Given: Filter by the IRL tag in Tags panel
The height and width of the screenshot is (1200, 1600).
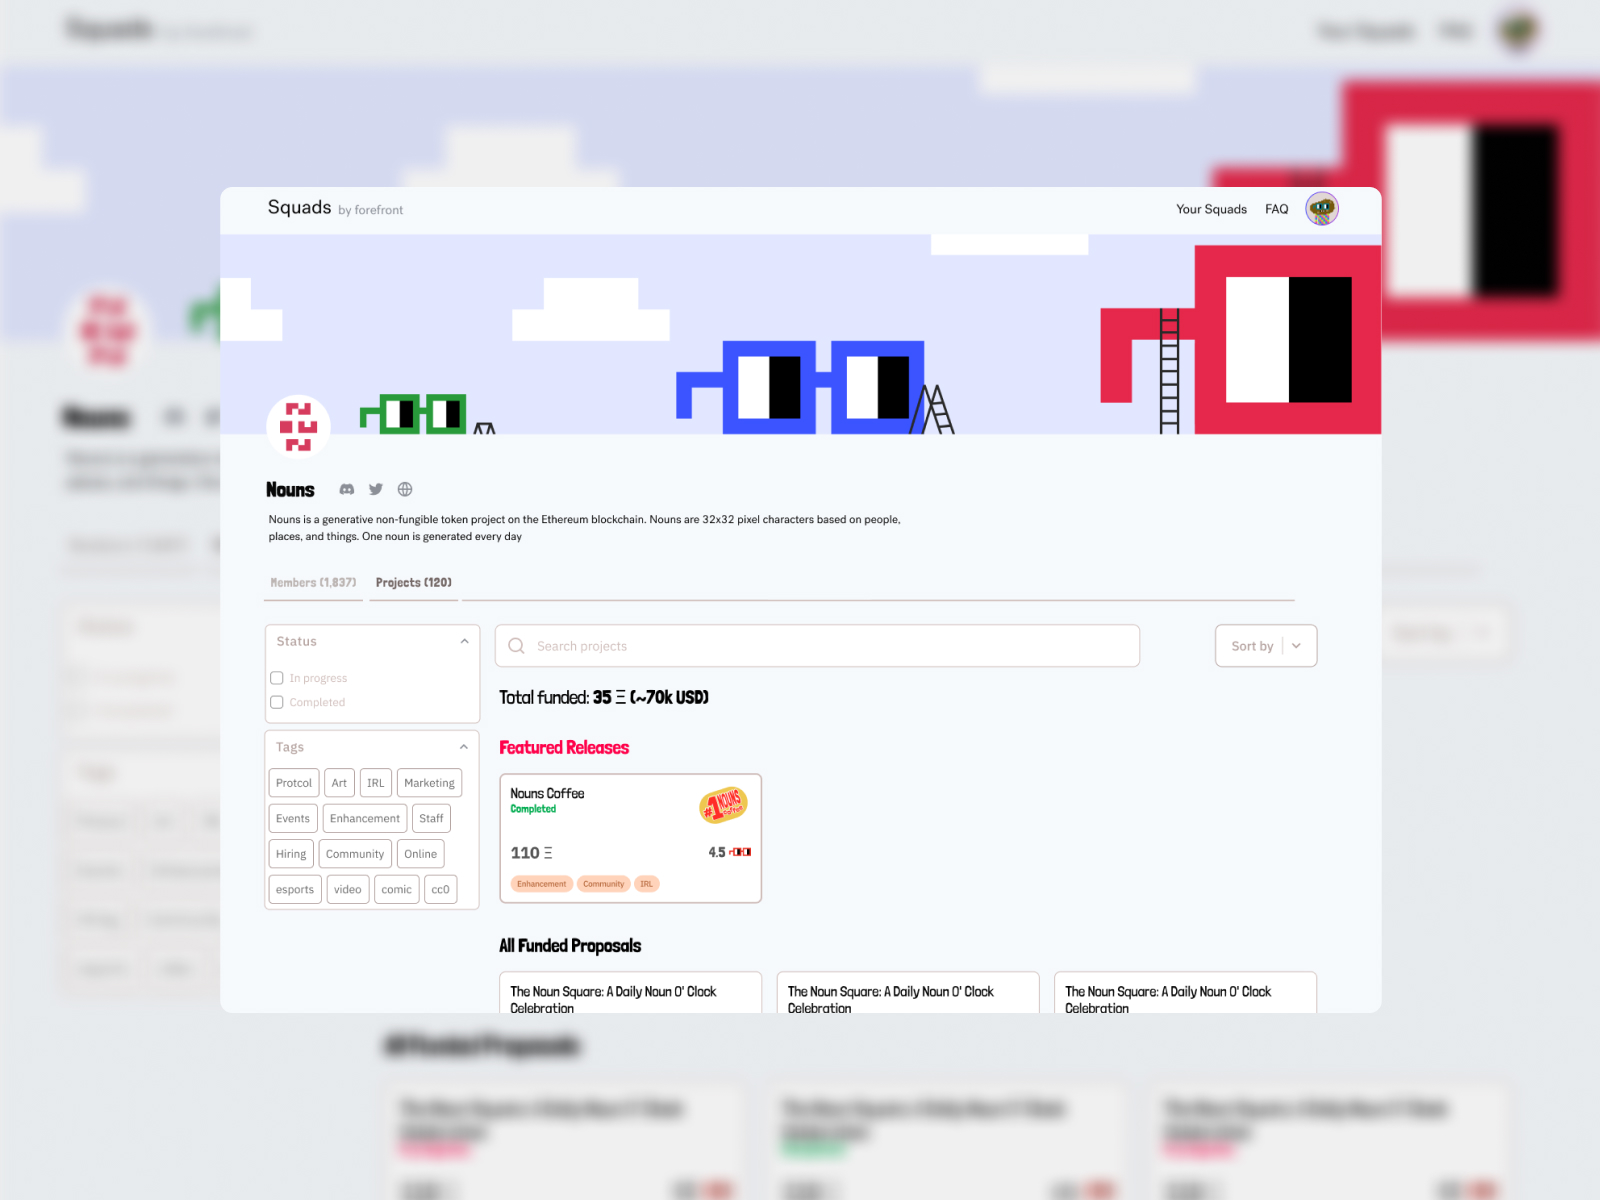Looking at the screenshot, I should (x=375, y=783).
